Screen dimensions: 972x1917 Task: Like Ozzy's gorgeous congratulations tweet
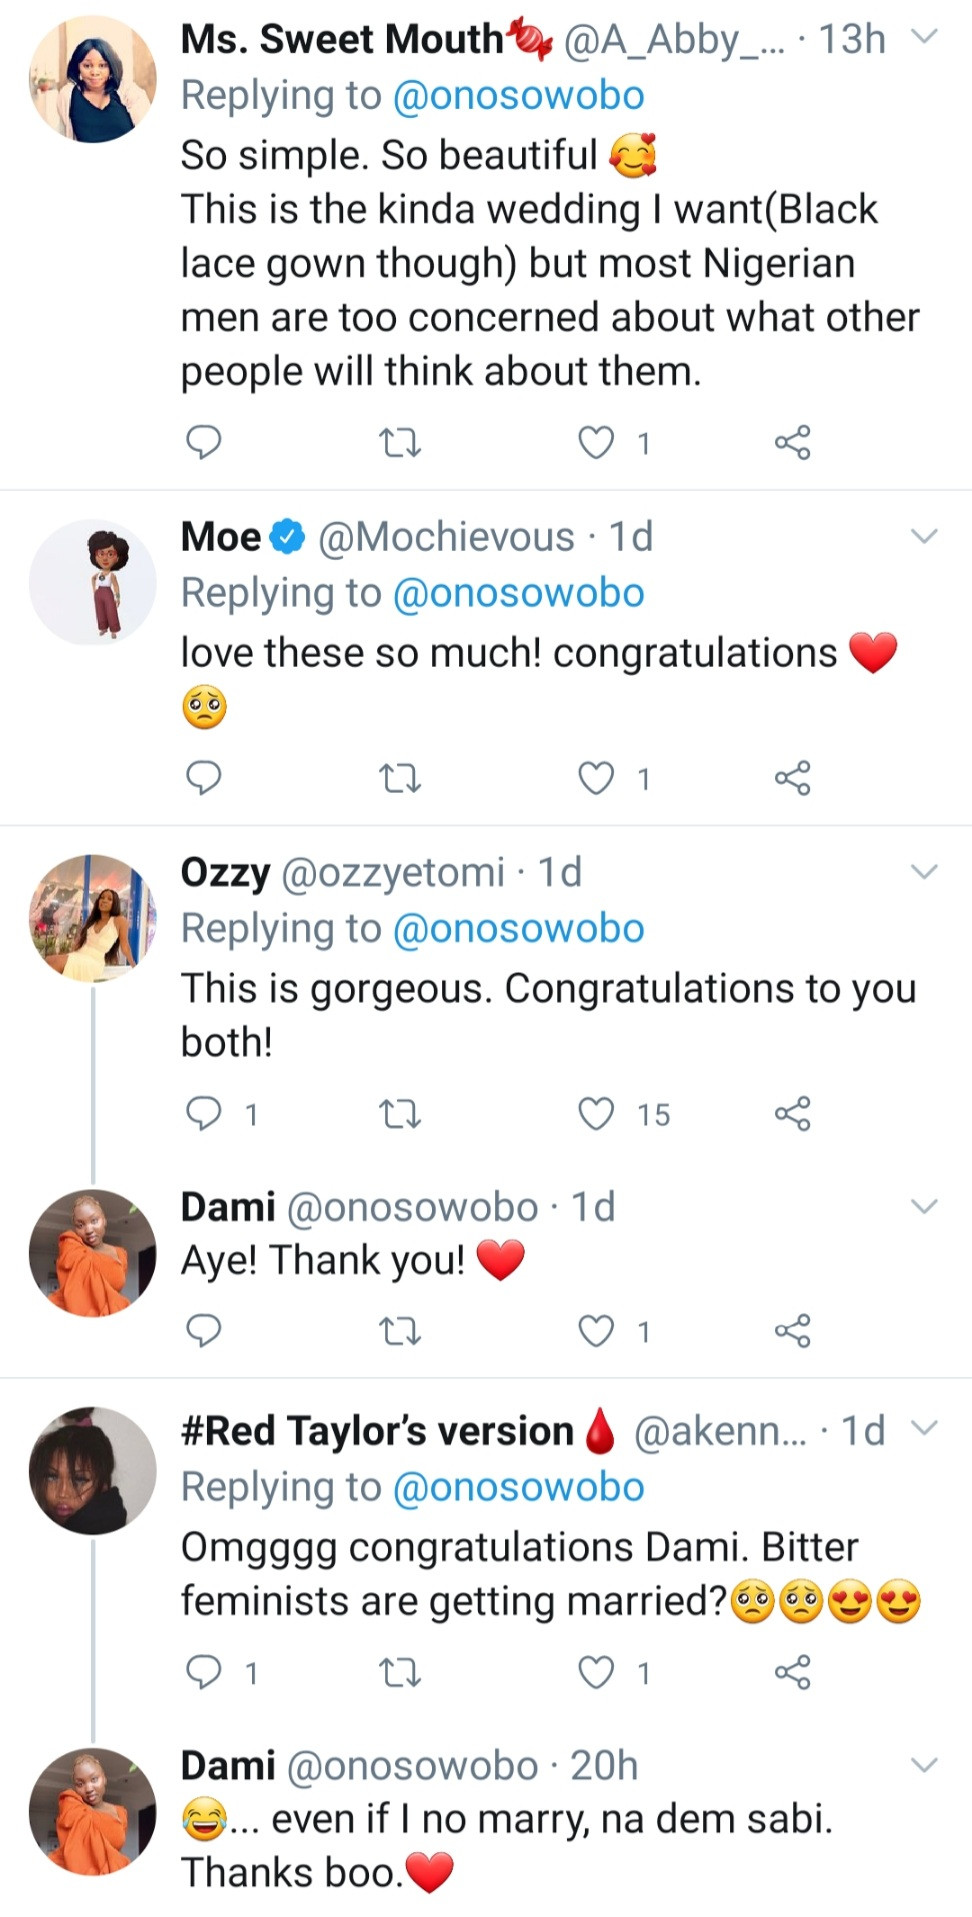pyautogui.click(x=597, y=1113)
